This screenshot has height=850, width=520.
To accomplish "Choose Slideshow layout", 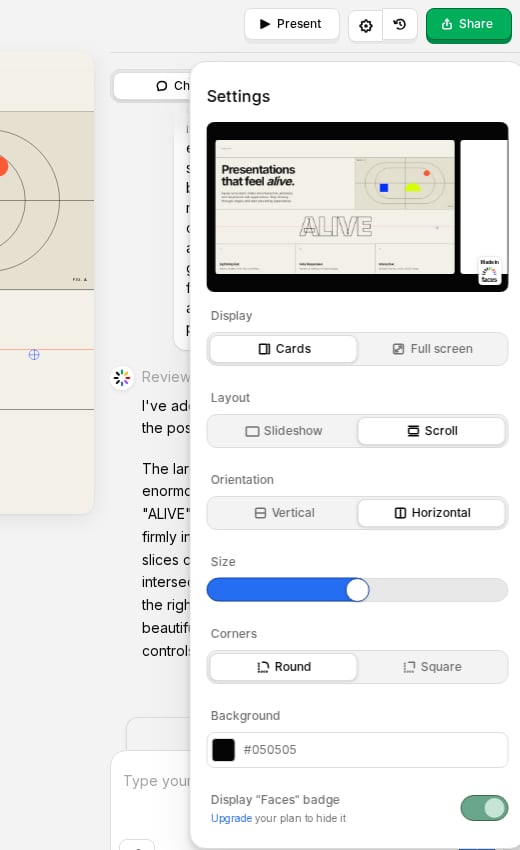I will coord(284,431).
